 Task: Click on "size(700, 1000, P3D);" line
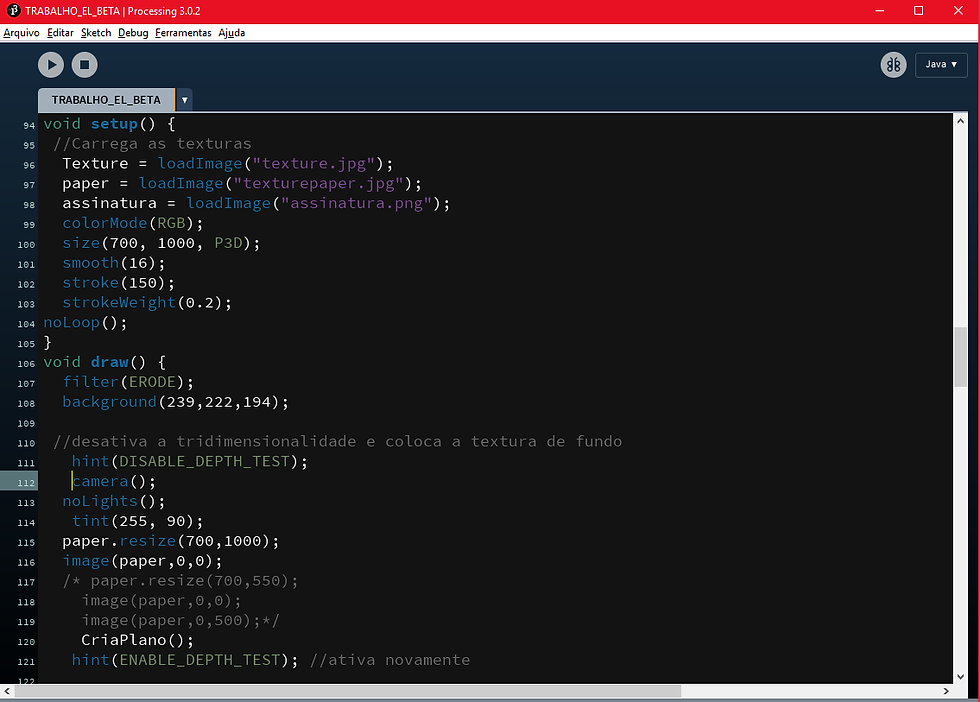pos(161,243)
